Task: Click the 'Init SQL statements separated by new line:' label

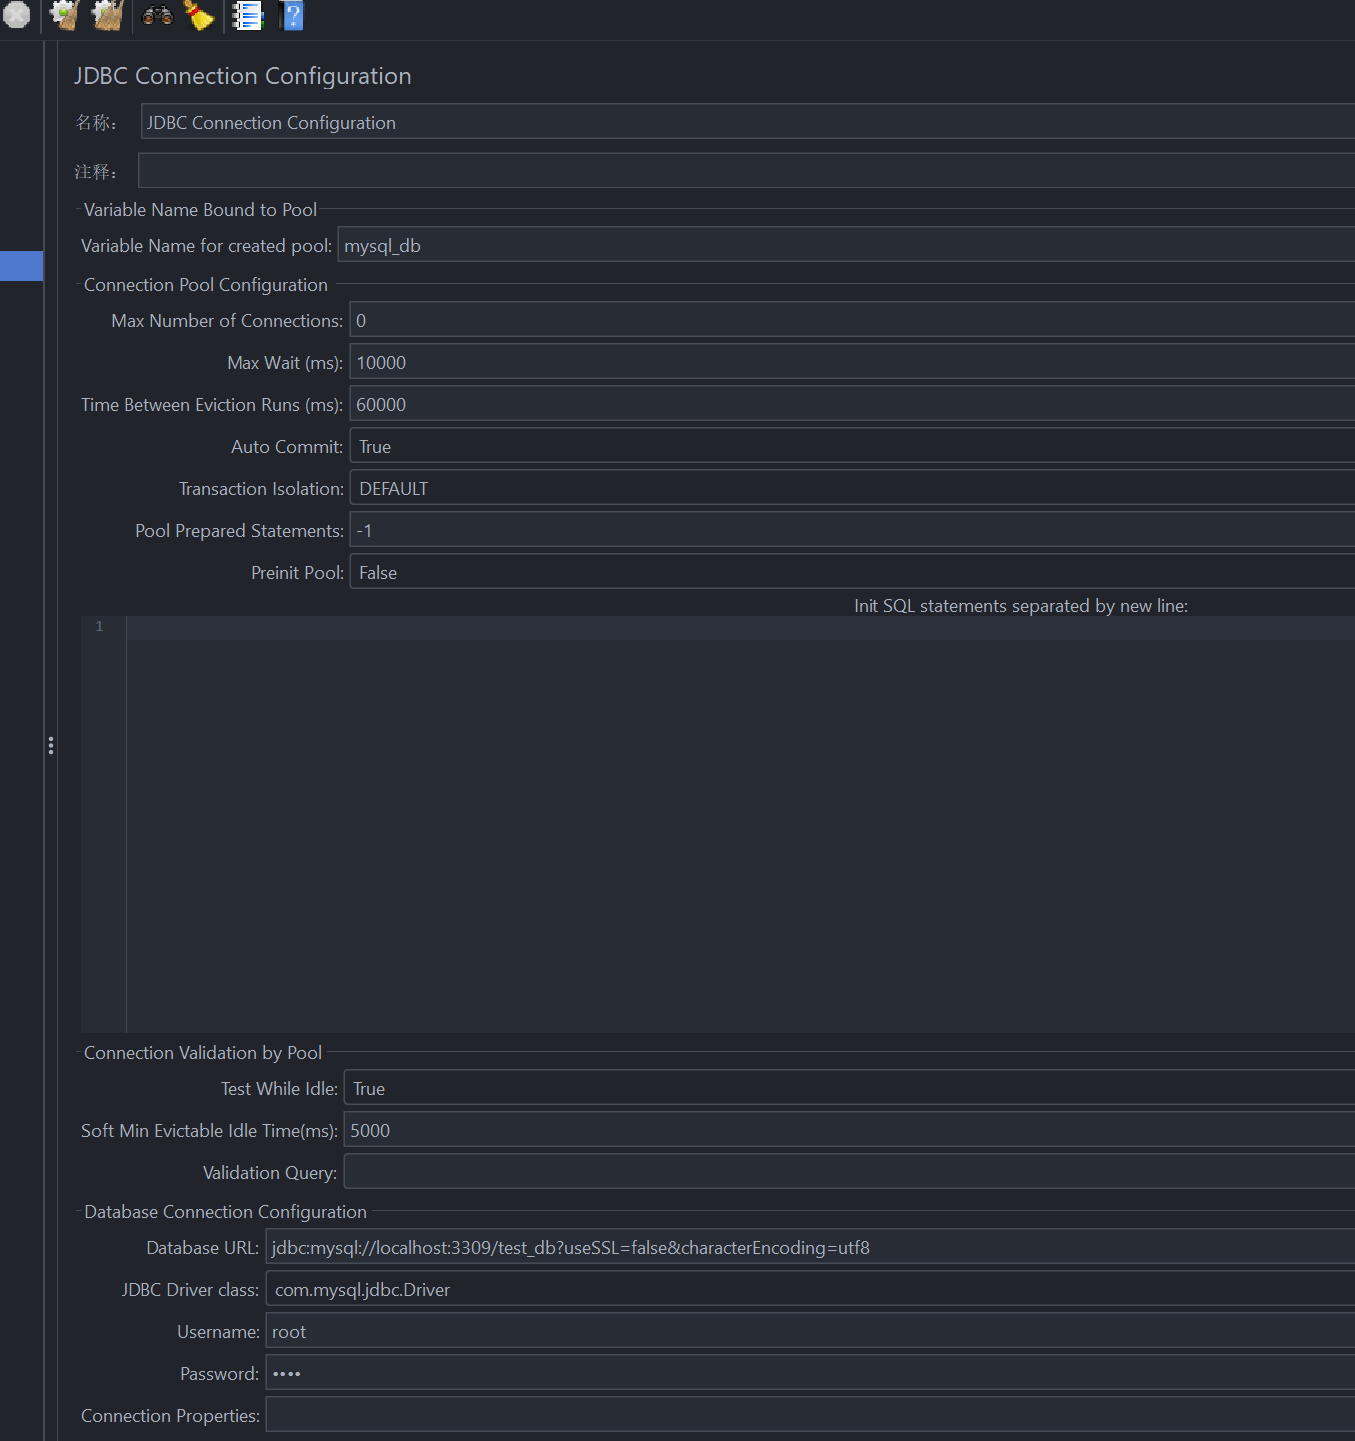Action: pos(1021,605)
